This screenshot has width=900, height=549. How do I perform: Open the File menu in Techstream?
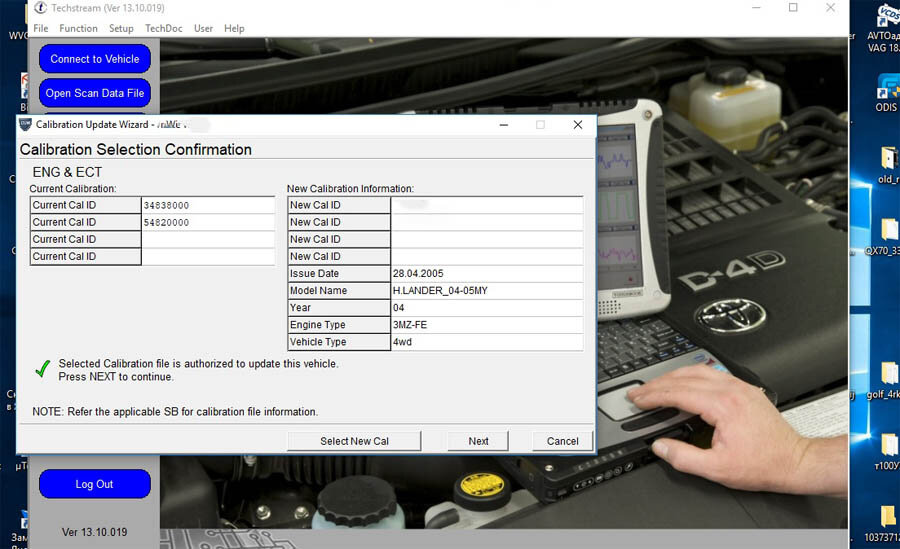click(41, 28)
